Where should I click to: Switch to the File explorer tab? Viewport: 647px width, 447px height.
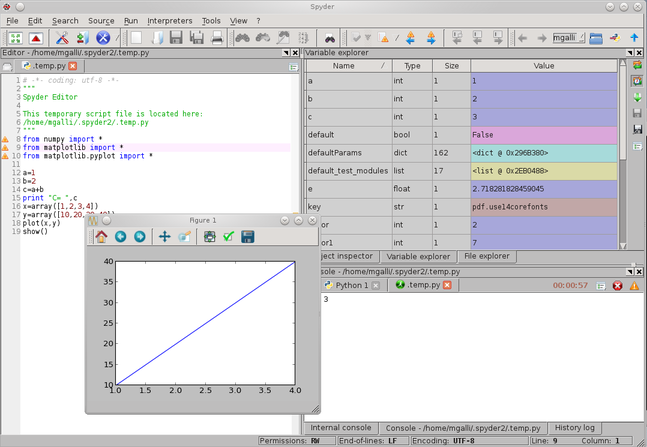point(487,256)
